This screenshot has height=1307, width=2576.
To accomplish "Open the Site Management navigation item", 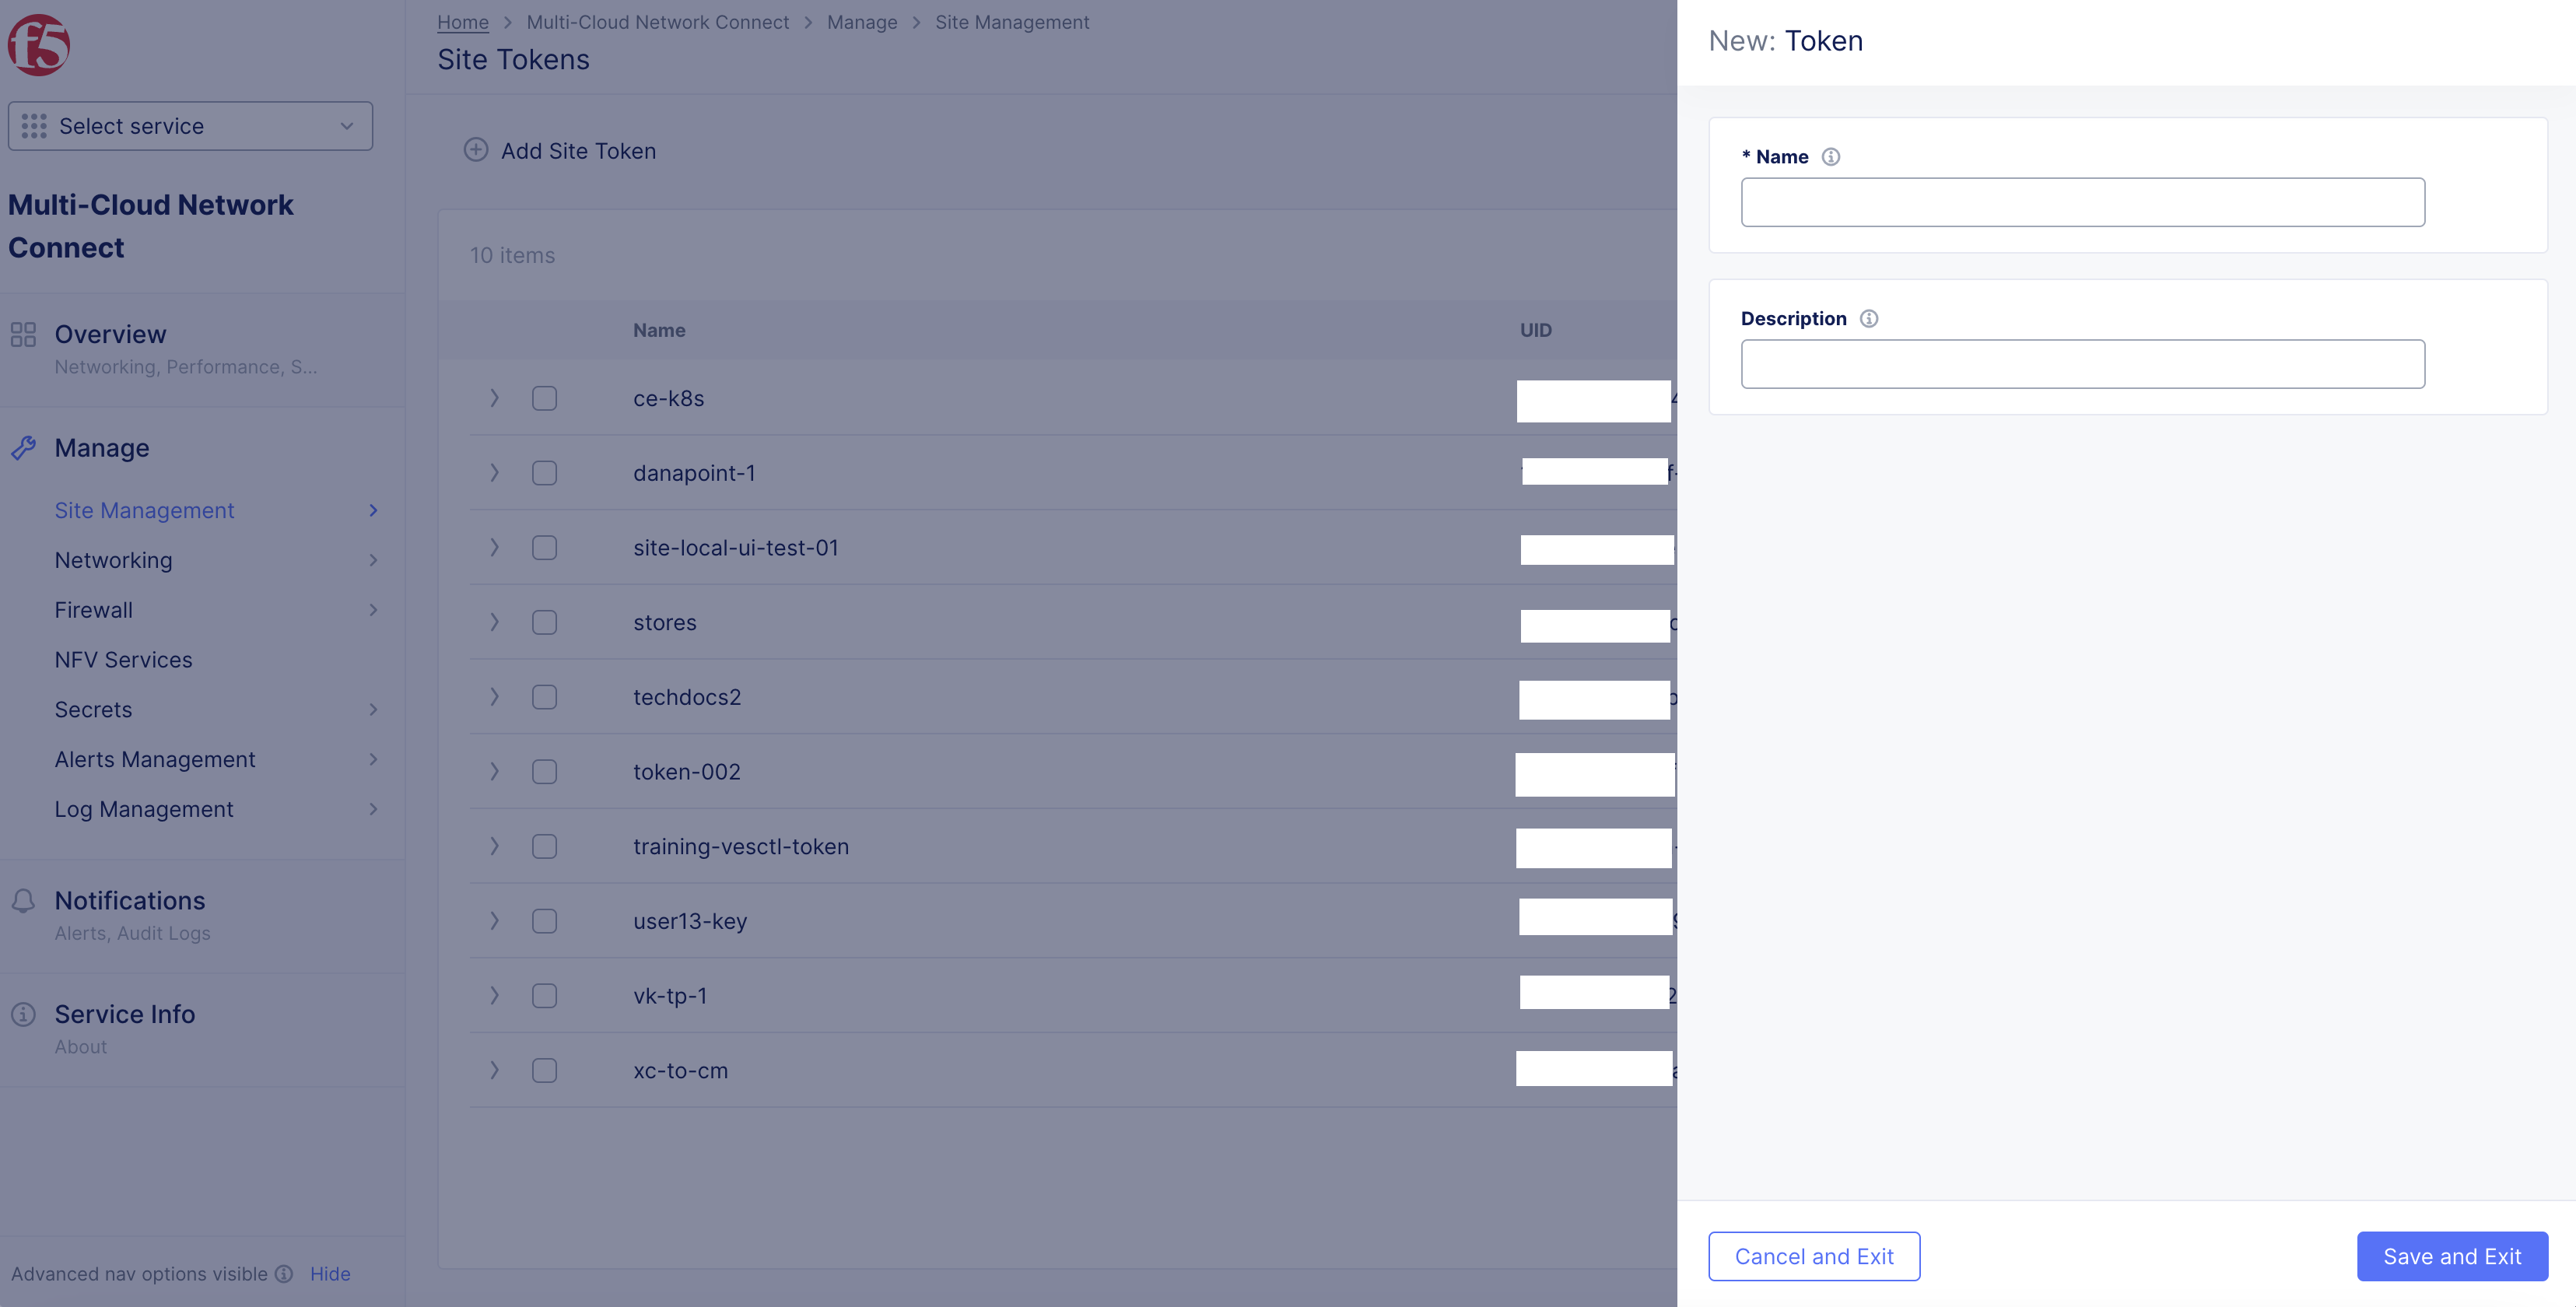I will pyautogui.click(x=144, y=510).
